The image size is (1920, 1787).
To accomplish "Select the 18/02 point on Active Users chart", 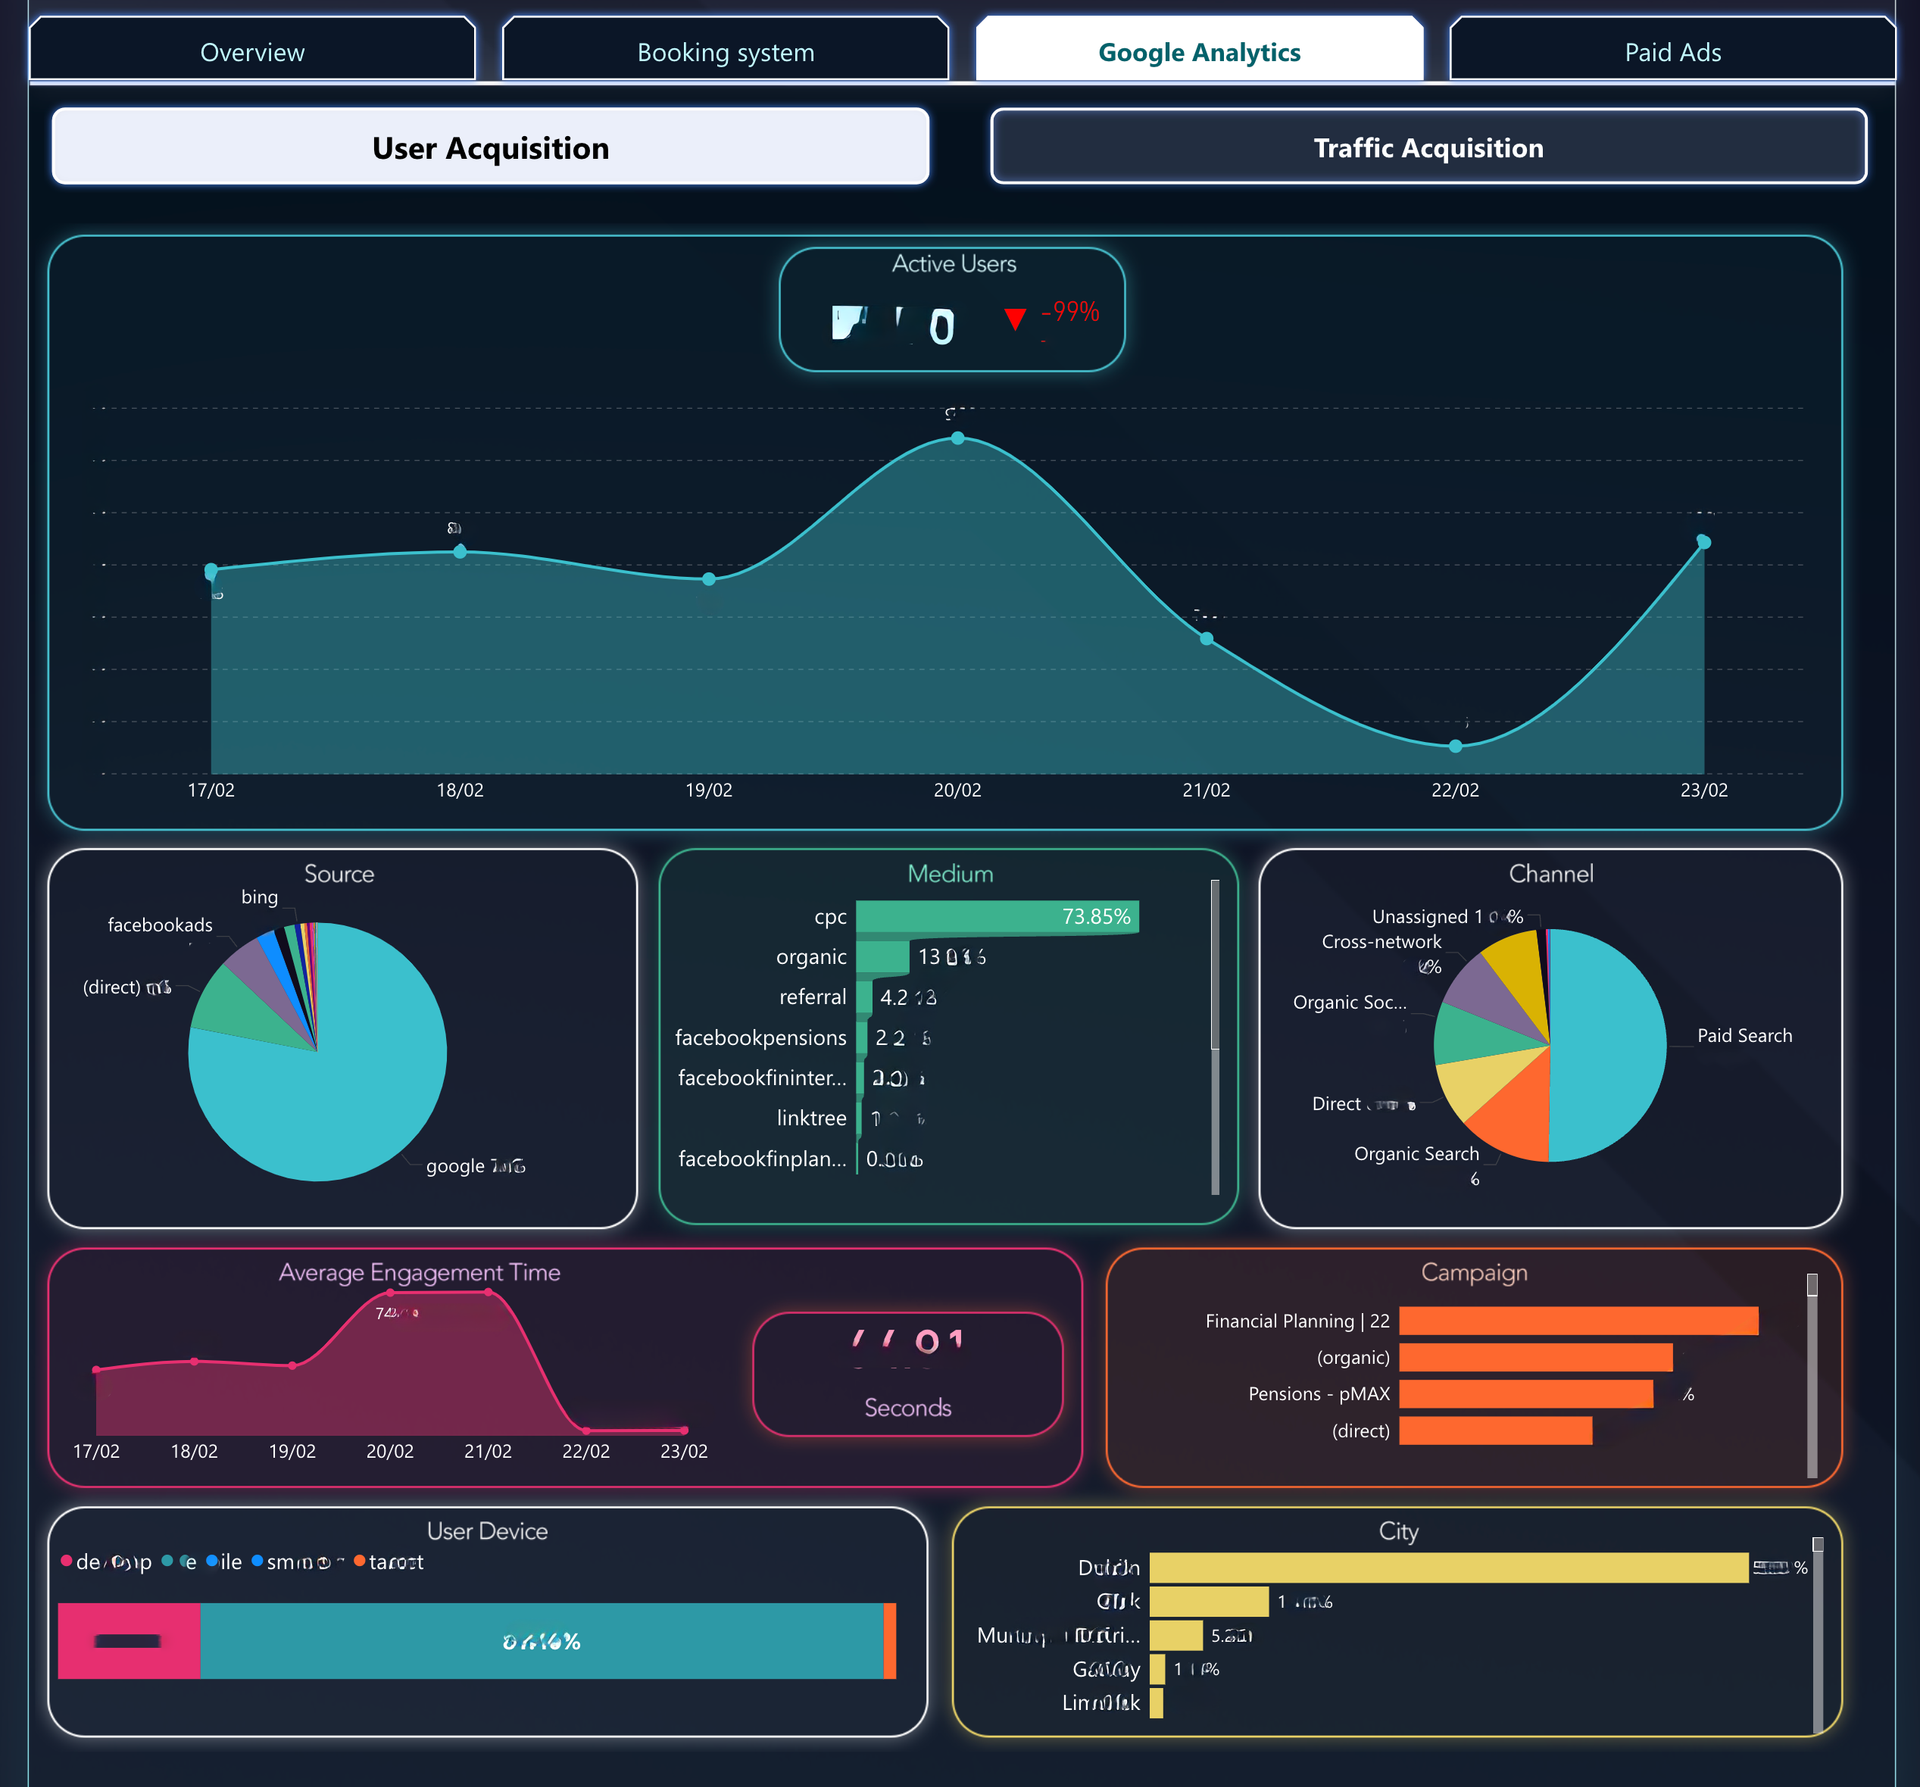I will (x=460, y=551).
